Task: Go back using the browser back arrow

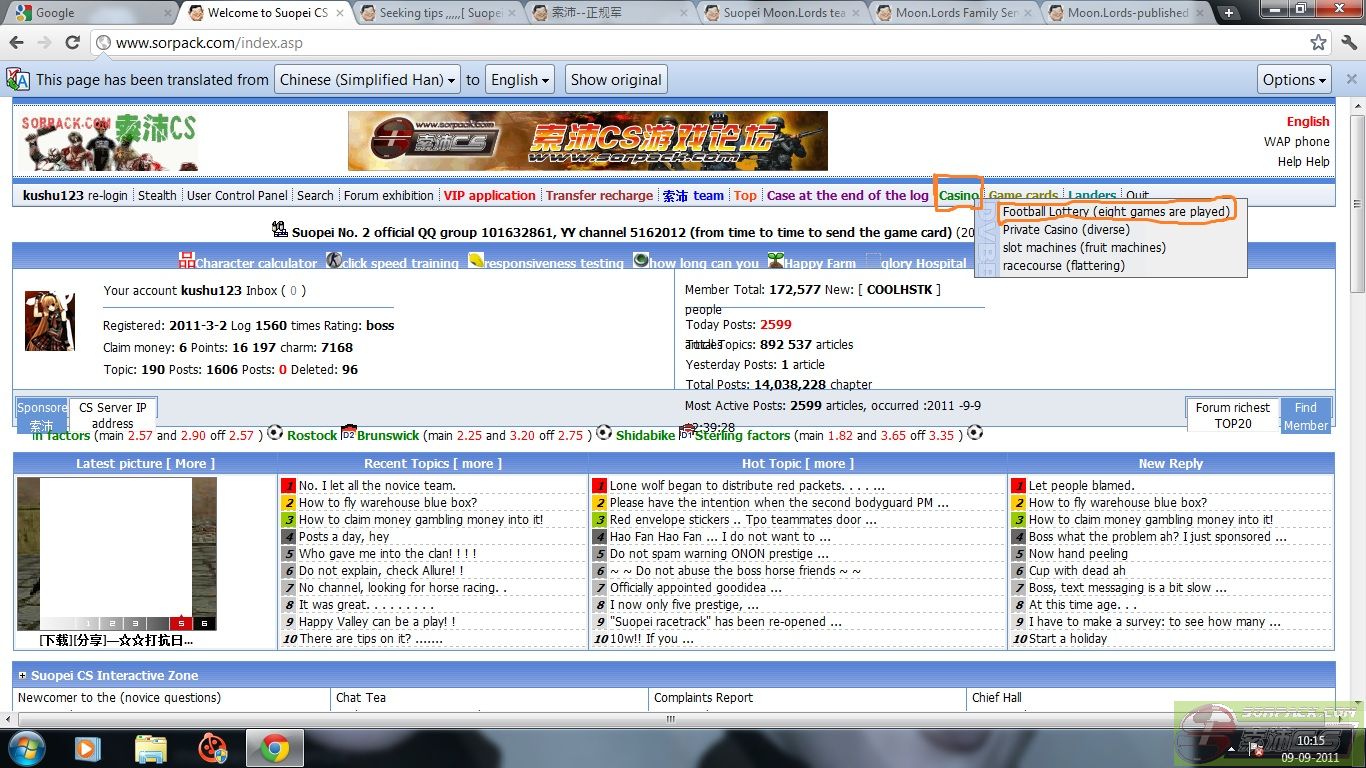Action: click(x=17, y=43)
